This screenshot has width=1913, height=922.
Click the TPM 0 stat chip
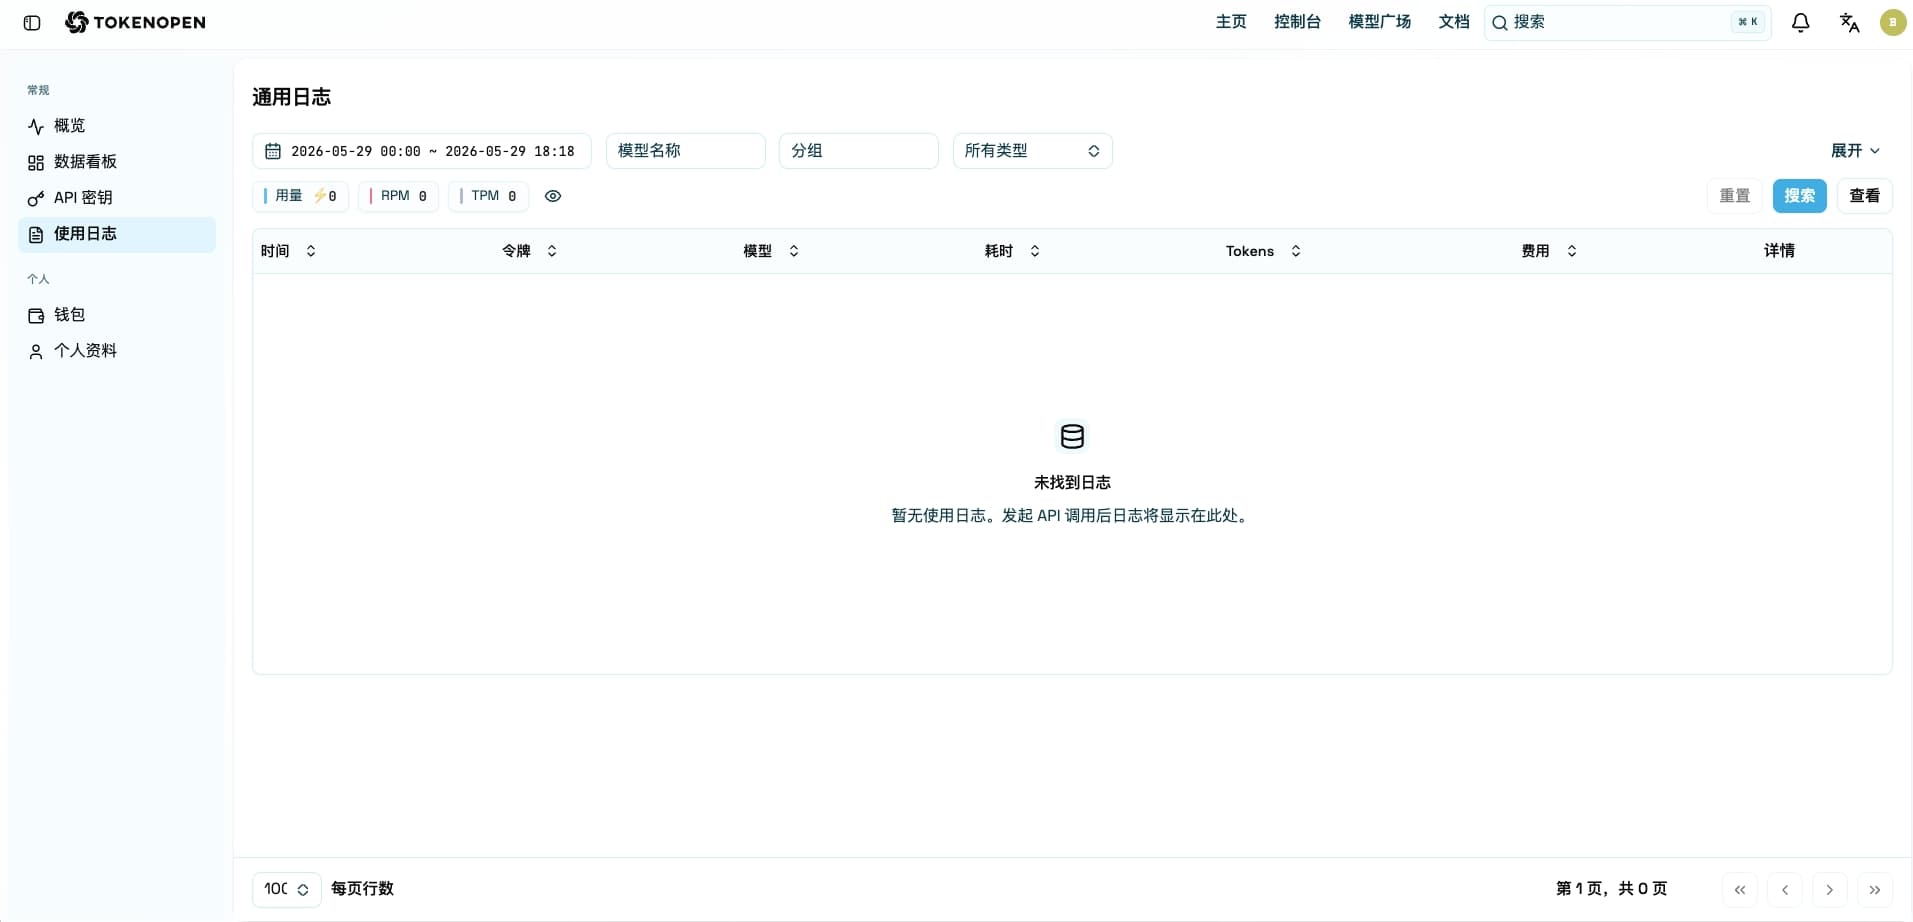pyautogui.click(x=488, y=196)
